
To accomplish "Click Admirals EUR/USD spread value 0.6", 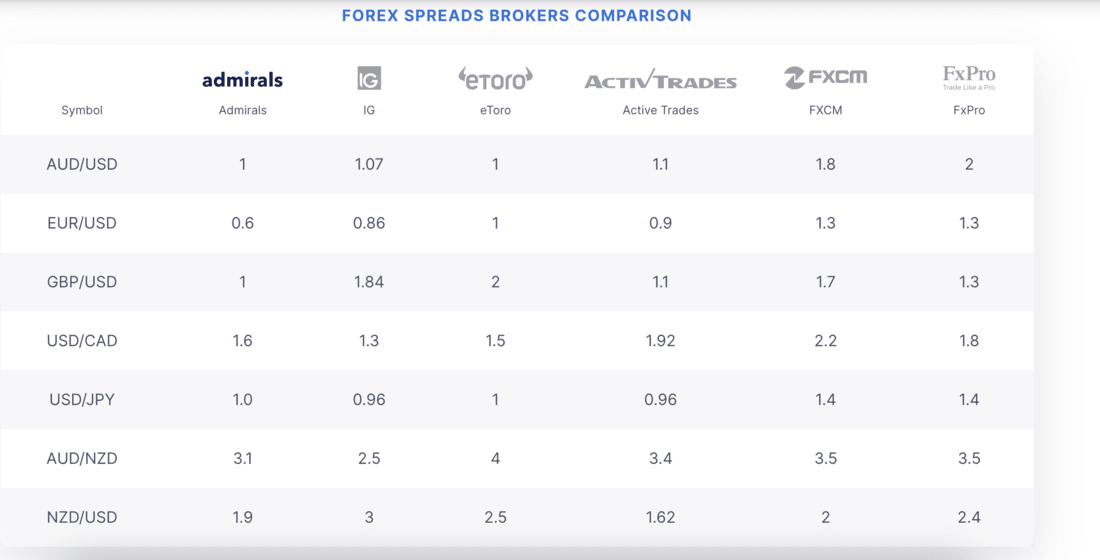I will point(242,223).
